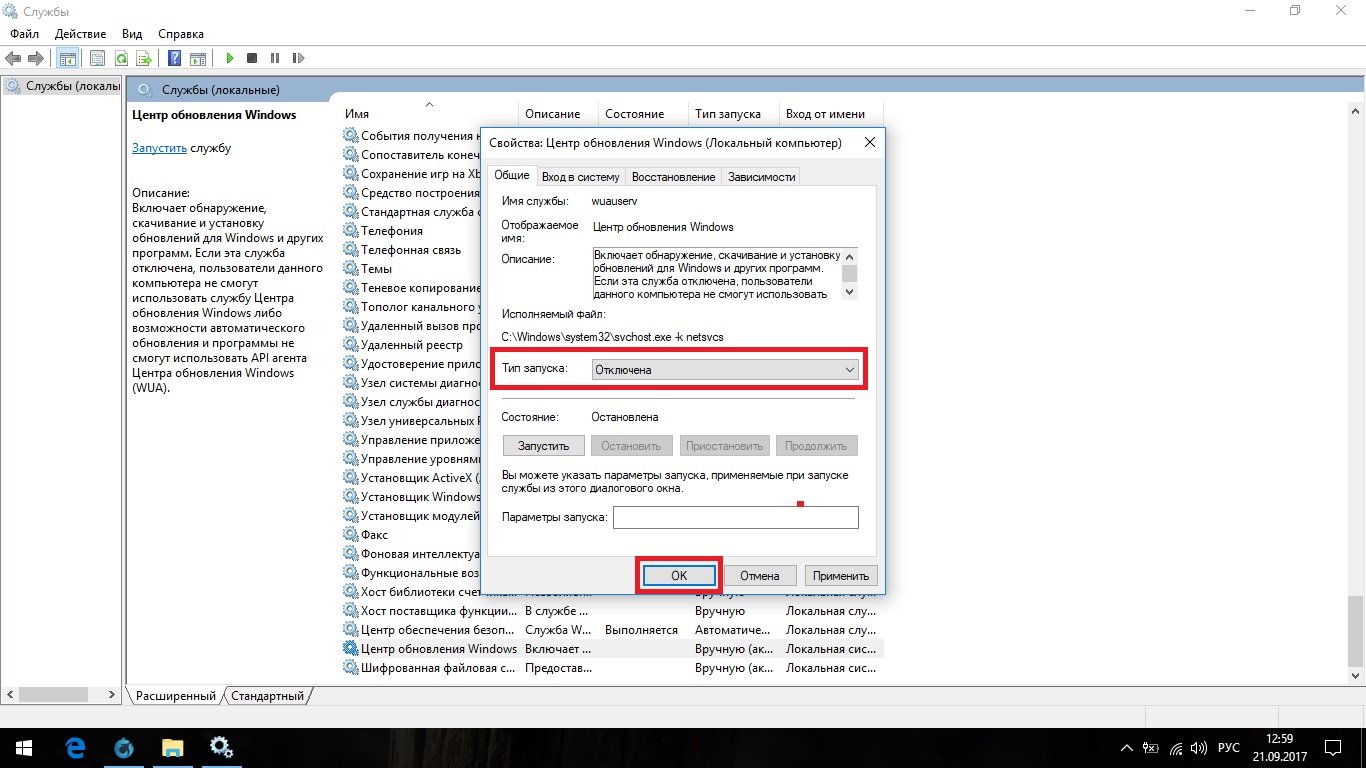
Task: Click into Параметры запуска input field
Action: point(736,517)
